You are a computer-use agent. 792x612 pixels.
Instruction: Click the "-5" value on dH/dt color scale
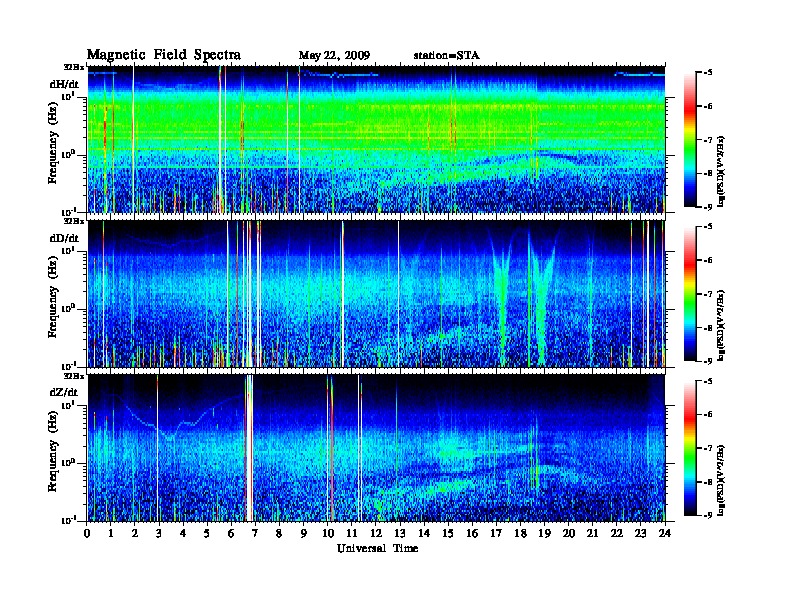[x=708, y=73]
